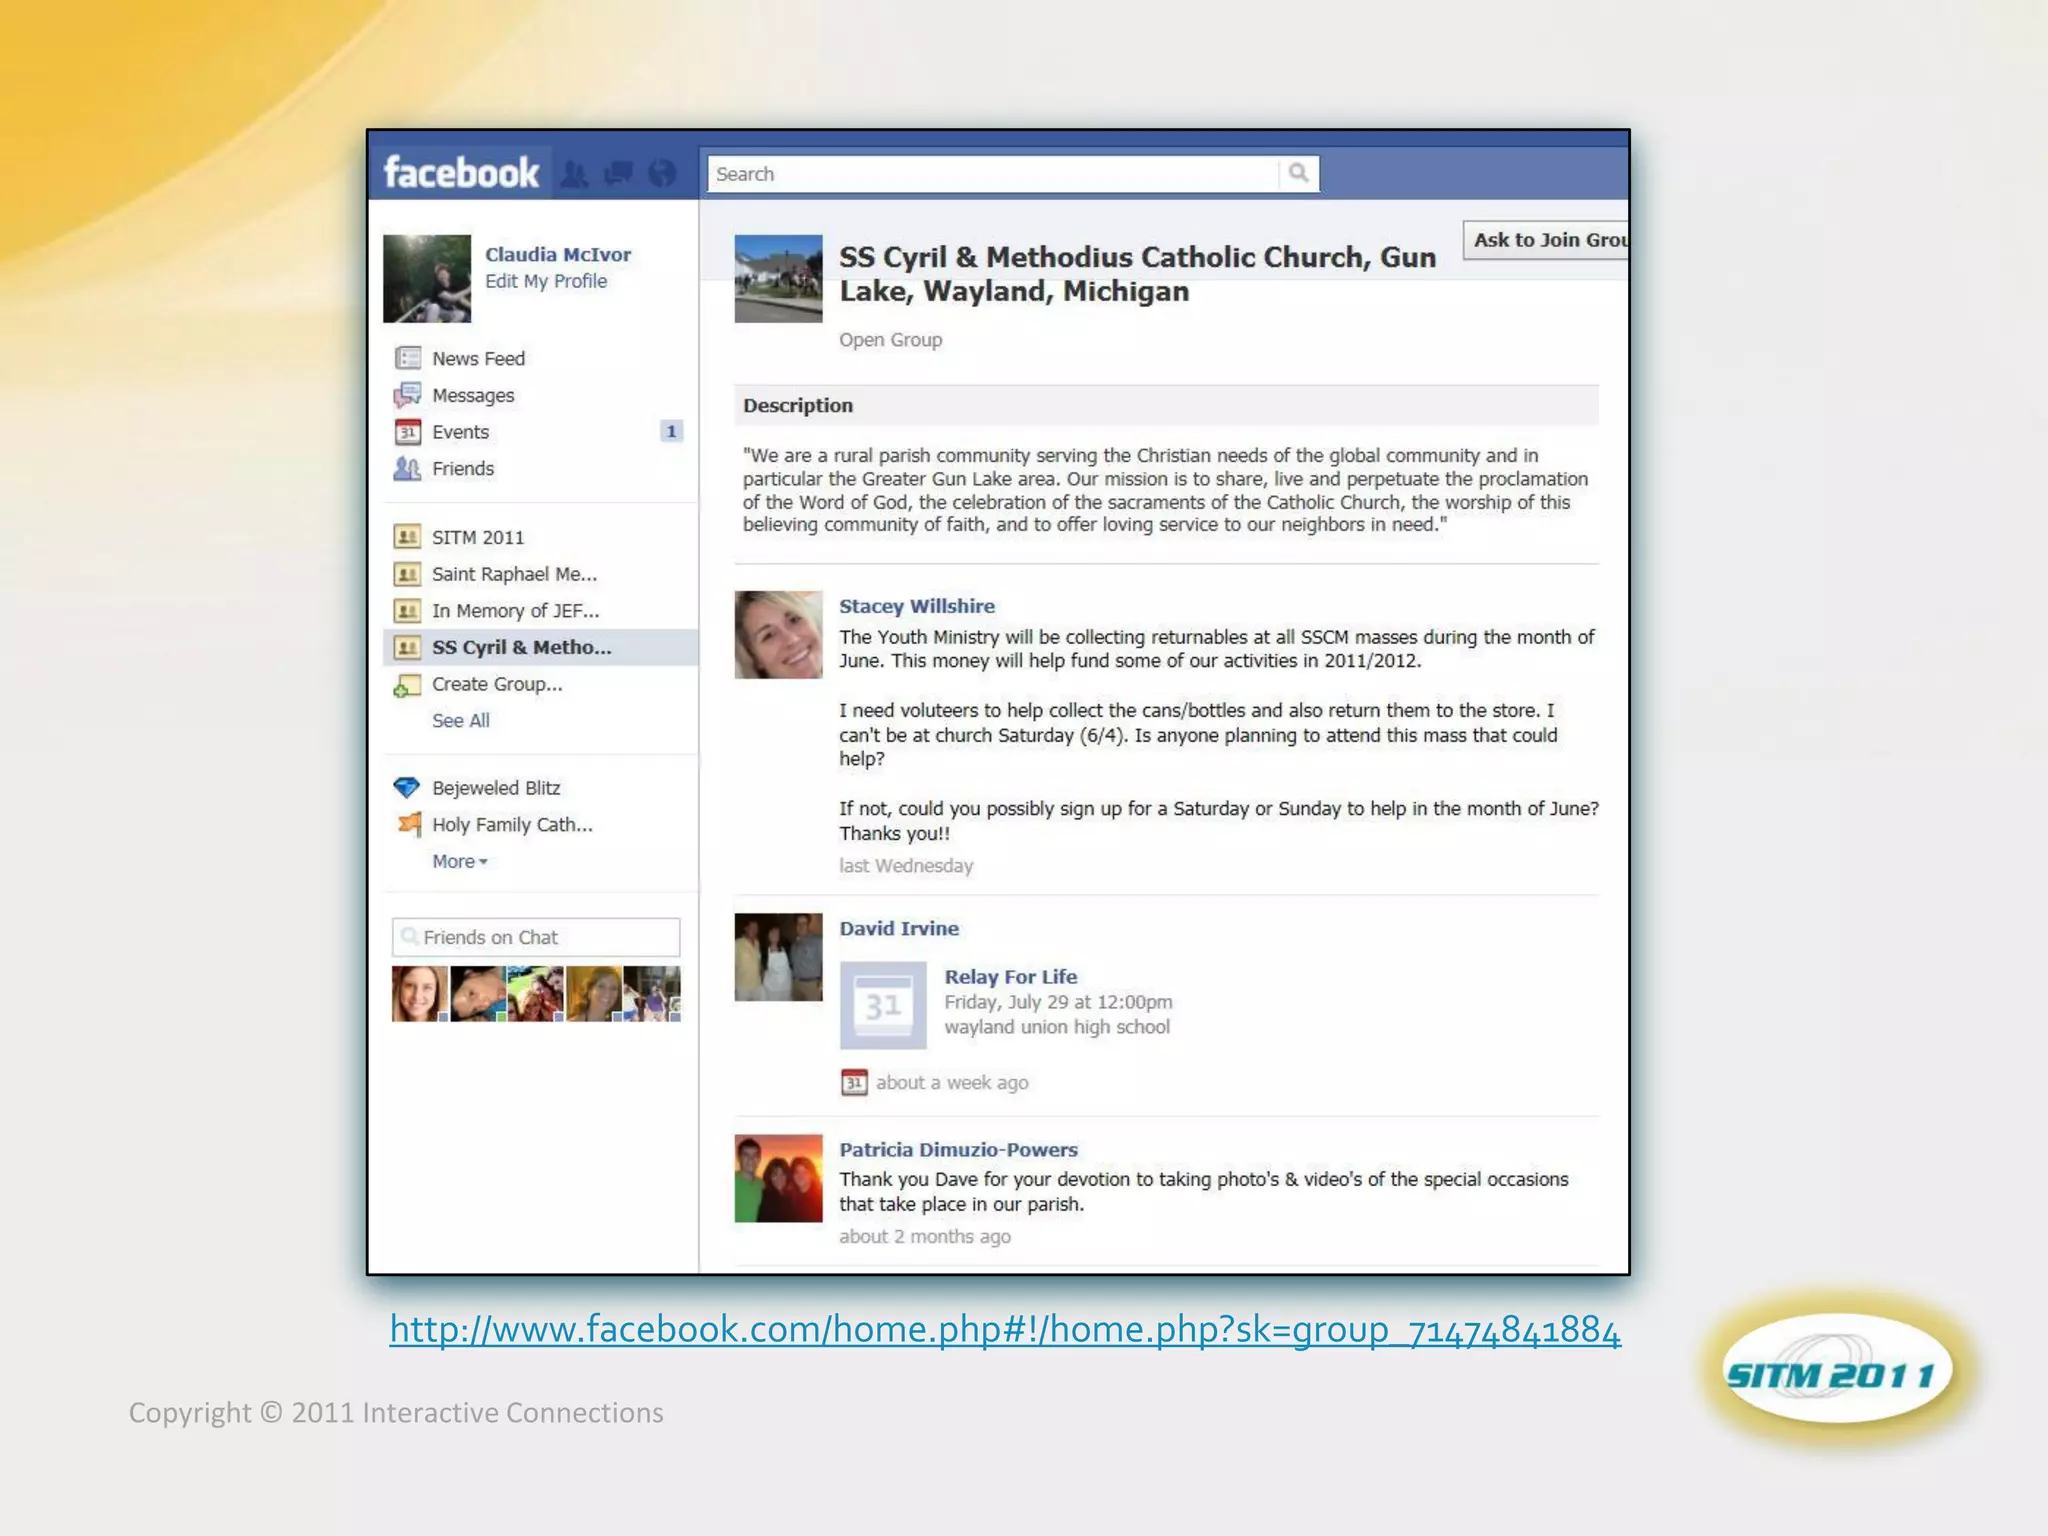Screen dimensions: 2048x1536
Task: Click the church group photo thumbnail
Action: click(778, 278)
